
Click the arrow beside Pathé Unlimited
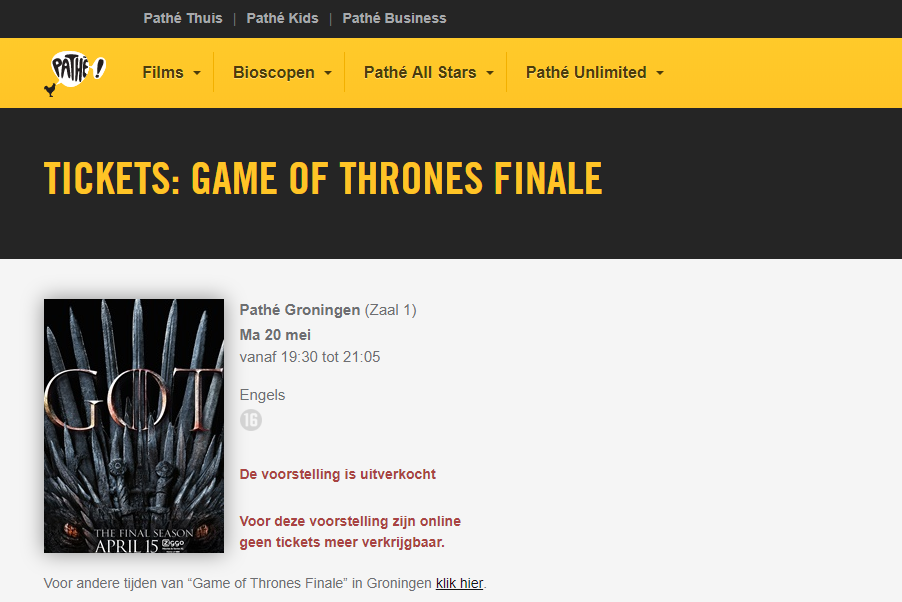660,73
